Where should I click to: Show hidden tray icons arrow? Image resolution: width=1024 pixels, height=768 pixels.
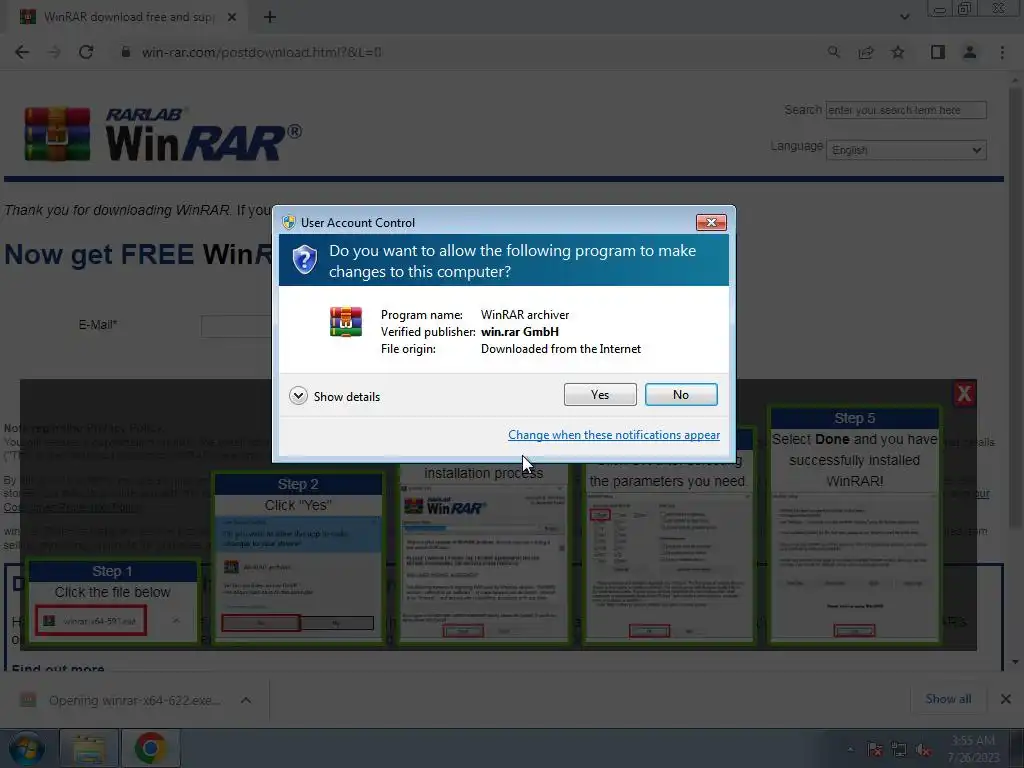click(850, 750)
